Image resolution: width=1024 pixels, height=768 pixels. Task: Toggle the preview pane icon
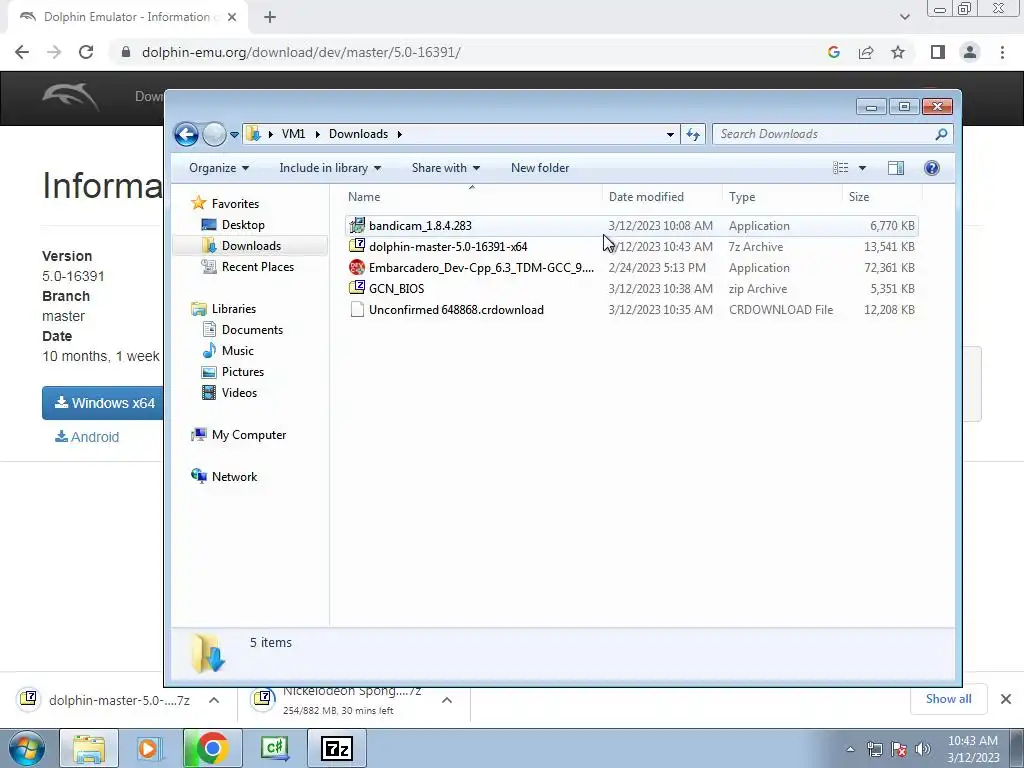896,168
